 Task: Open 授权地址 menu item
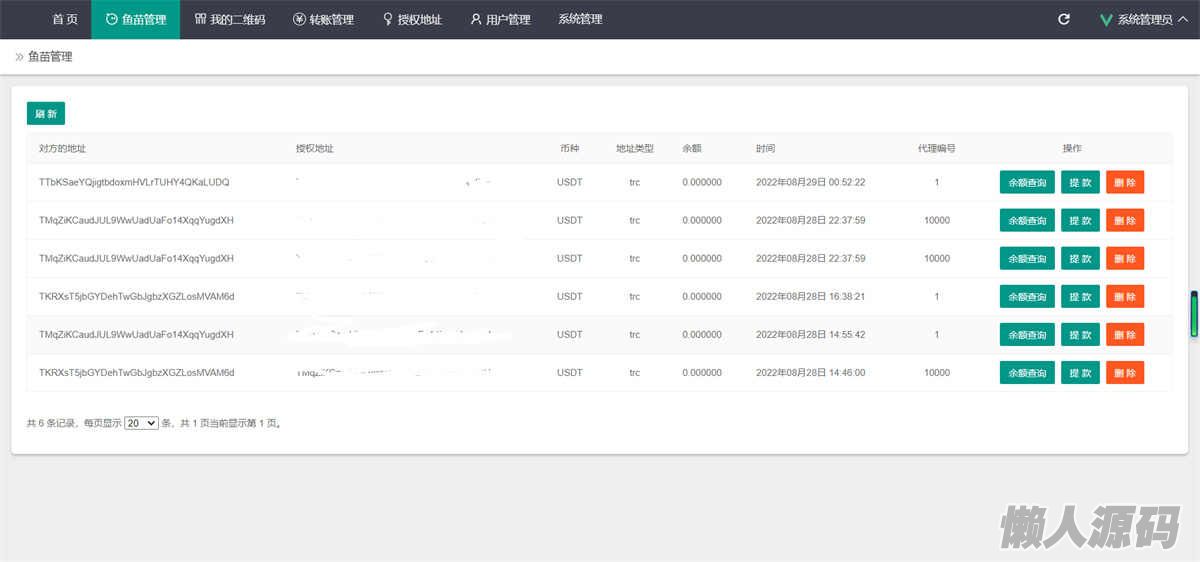click(x=412, y=19)
